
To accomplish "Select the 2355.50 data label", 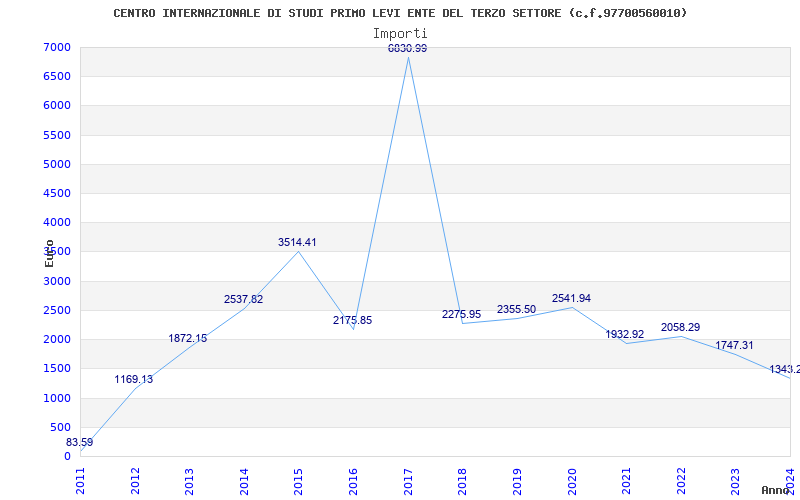I will pos(516,309).
